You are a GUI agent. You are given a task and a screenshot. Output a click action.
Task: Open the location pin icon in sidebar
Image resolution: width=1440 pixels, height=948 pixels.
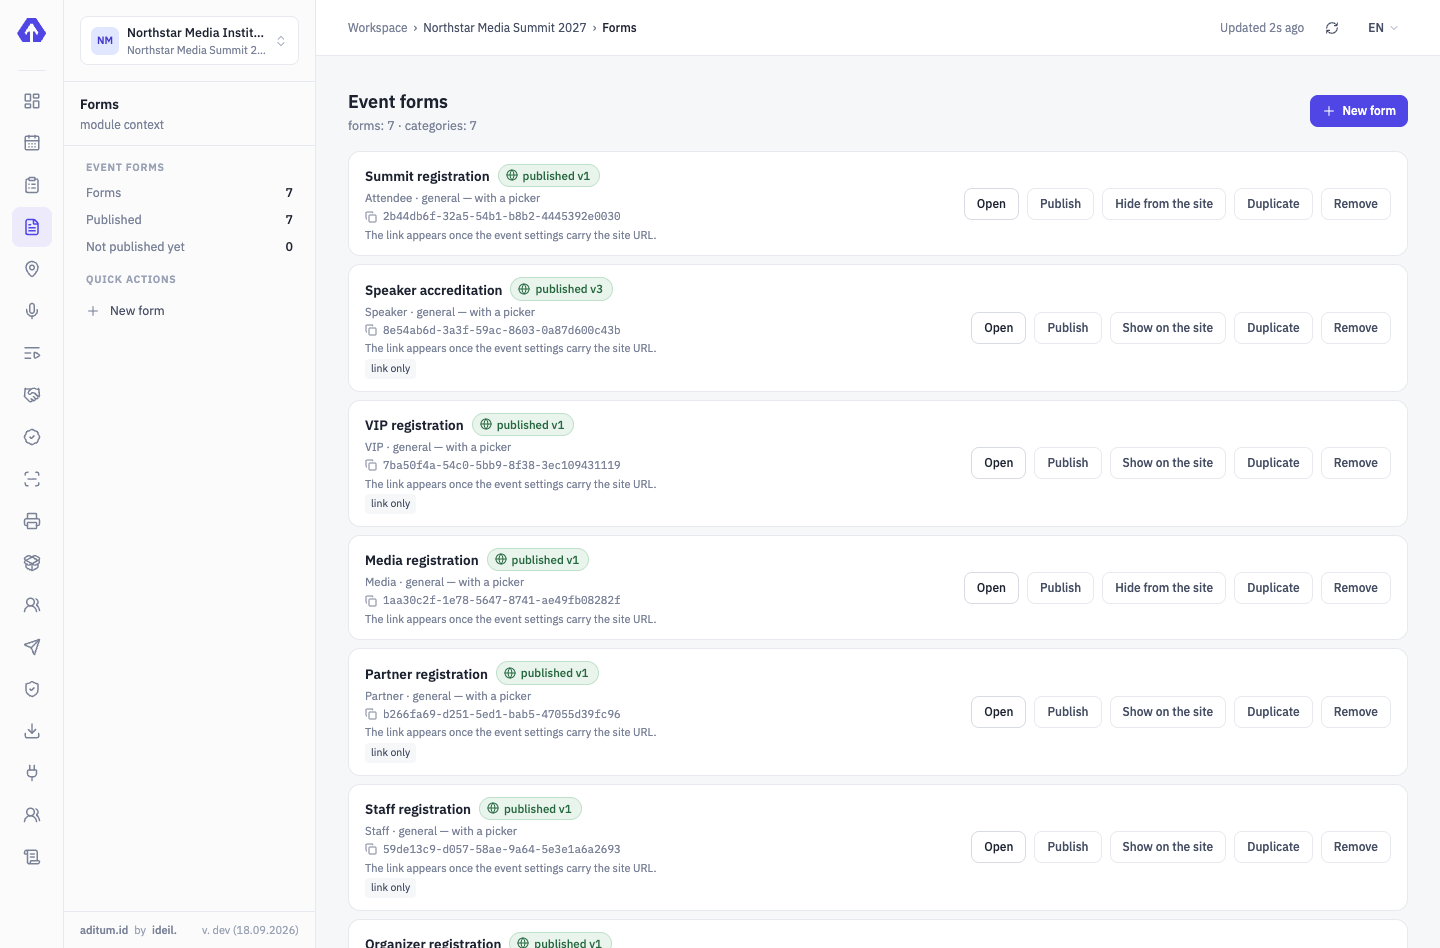click(x=32, y=269)
